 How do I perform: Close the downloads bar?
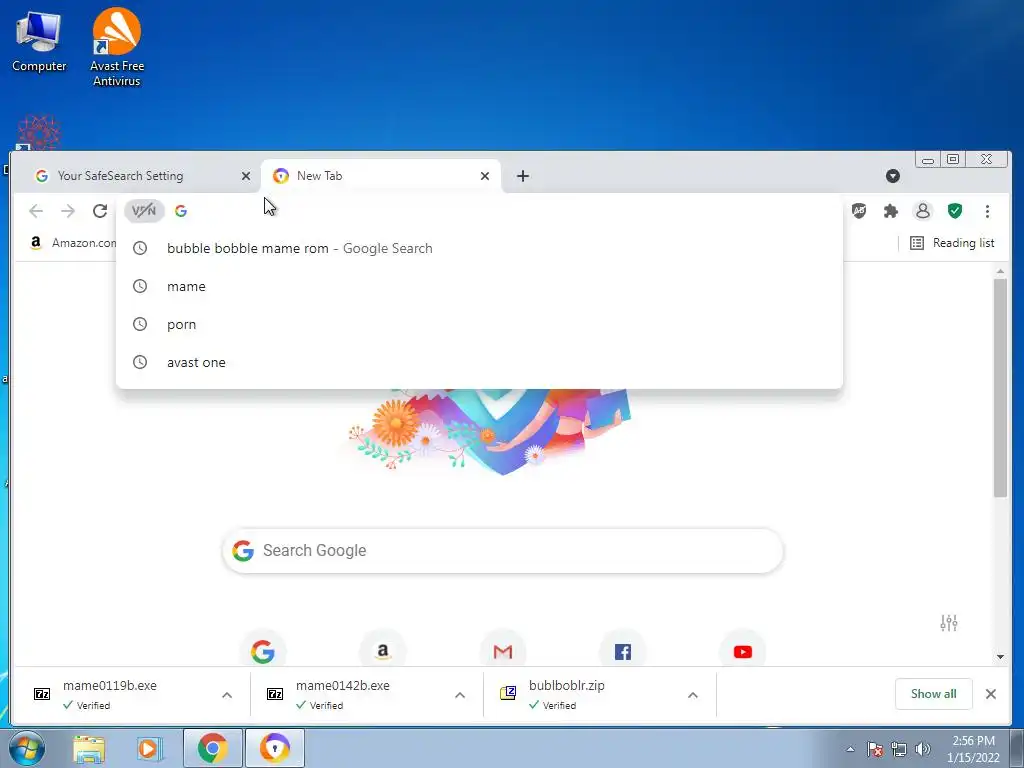(x=991, y=694)
